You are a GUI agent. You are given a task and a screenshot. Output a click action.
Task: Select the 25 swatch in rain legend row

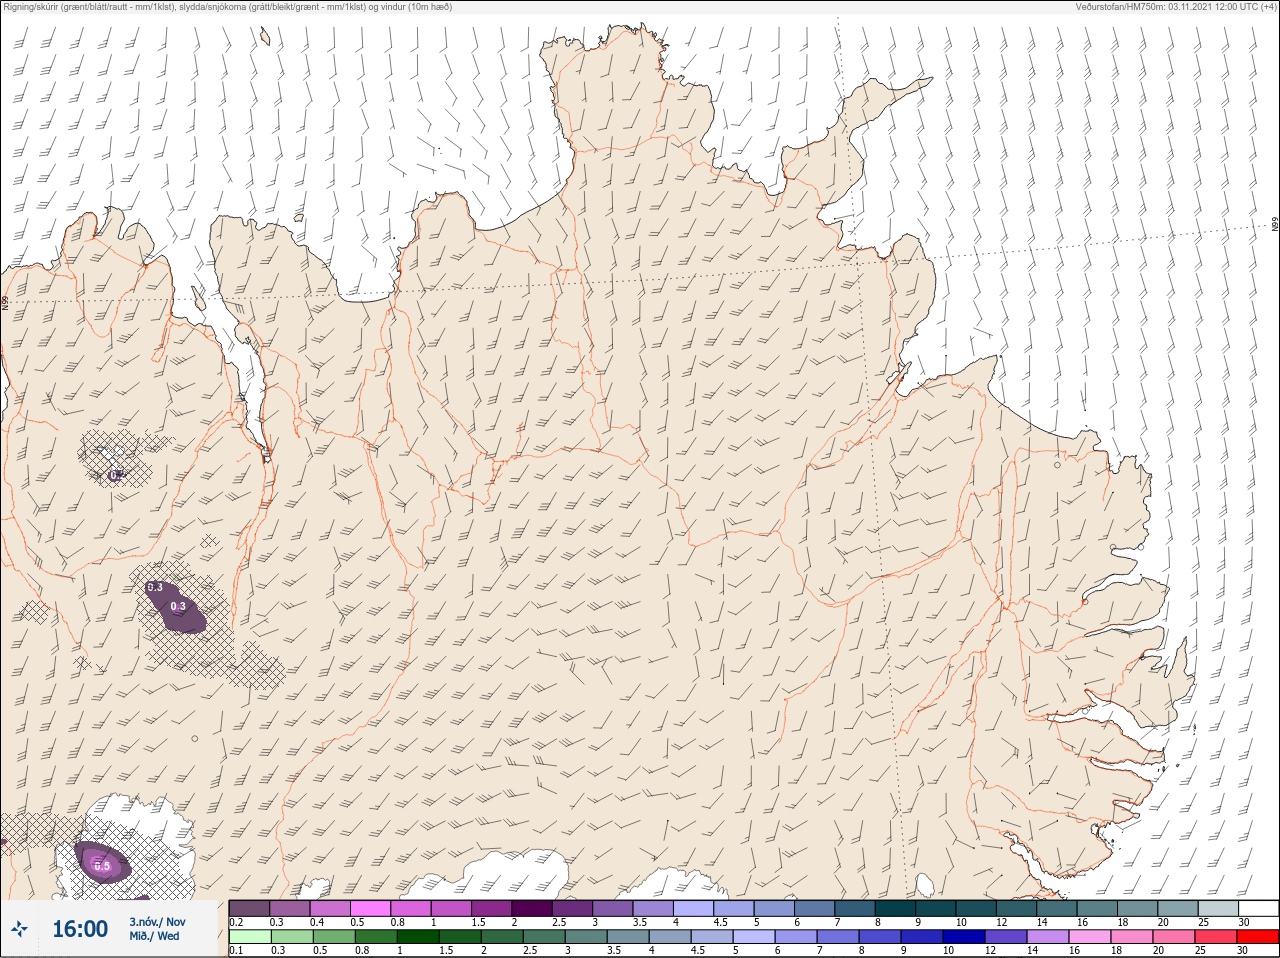1216,937
